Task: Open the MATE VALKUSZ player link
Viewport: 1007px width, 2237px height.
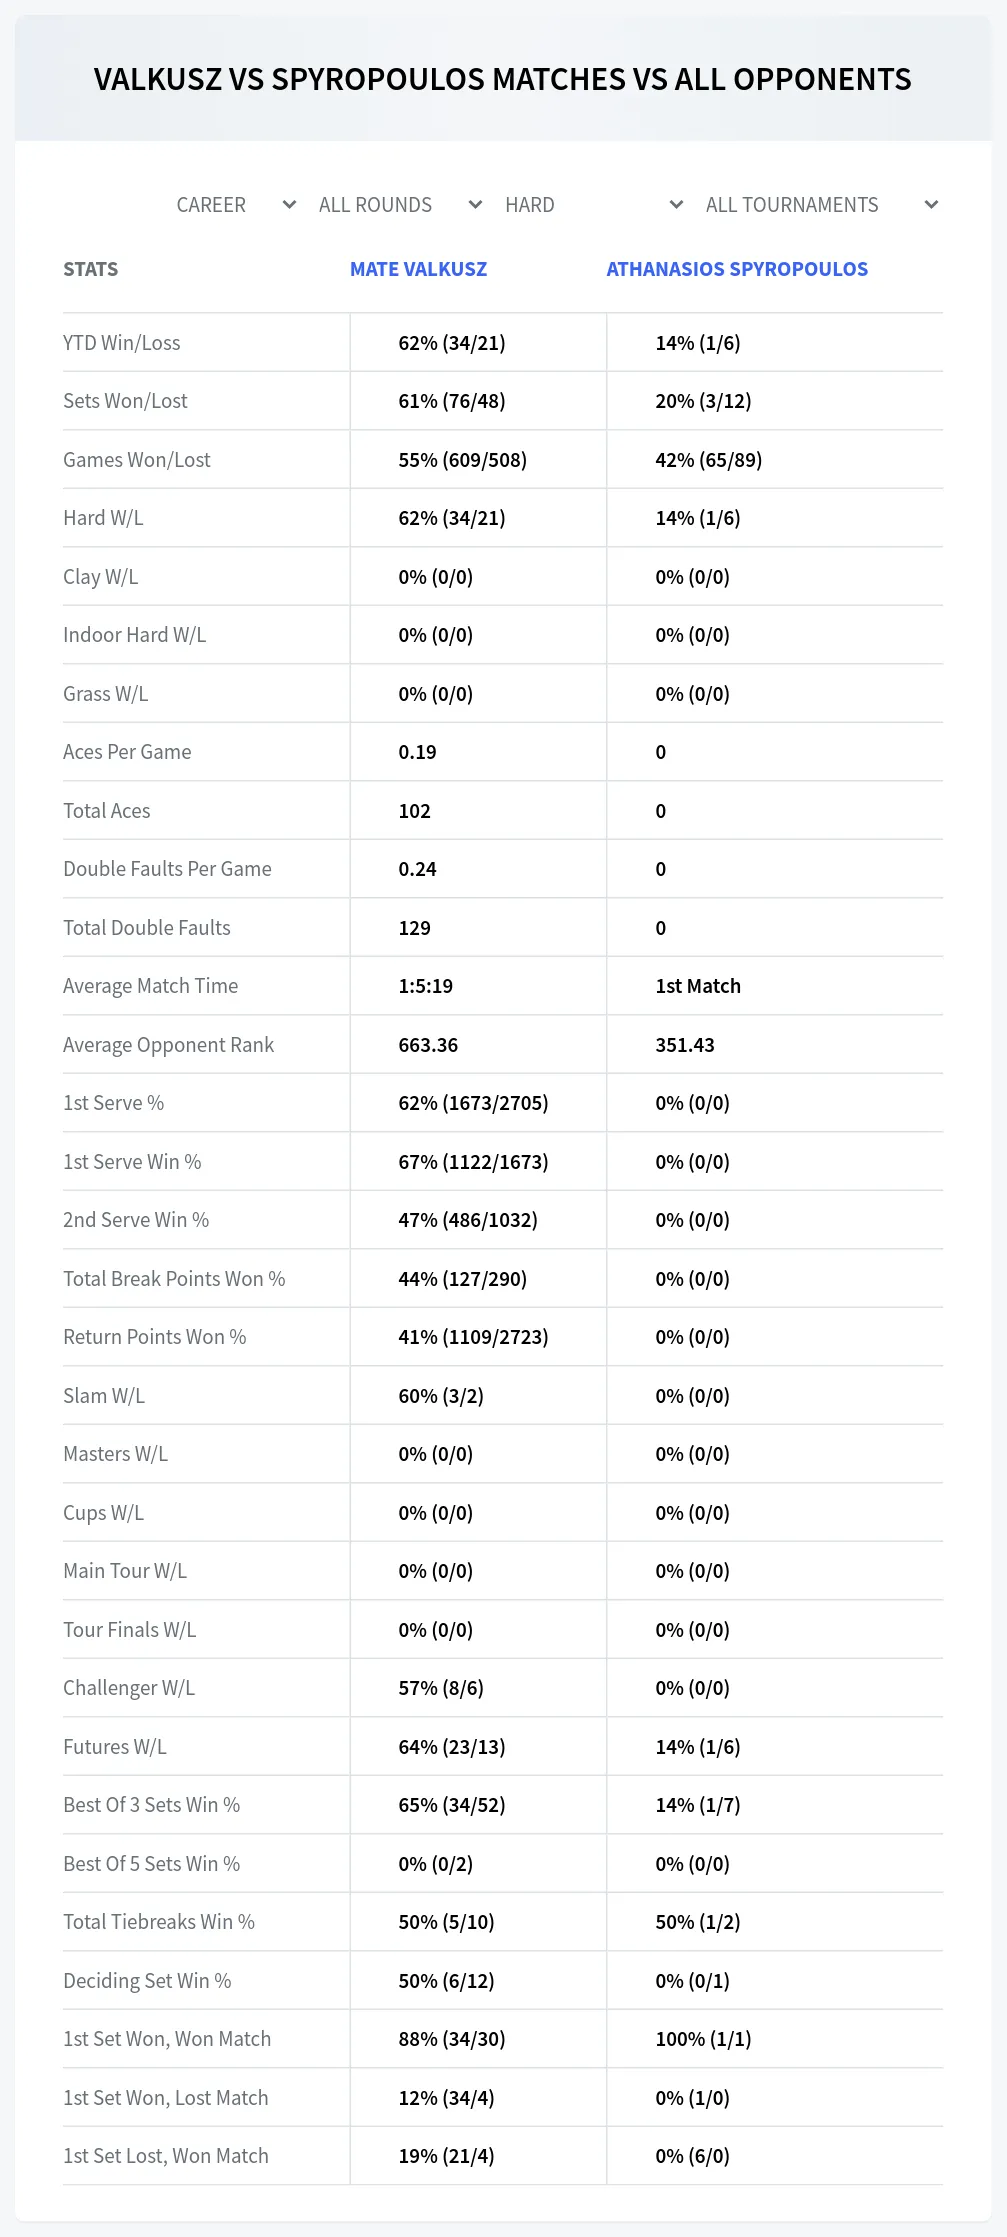Action: click(x=418, y=269)
